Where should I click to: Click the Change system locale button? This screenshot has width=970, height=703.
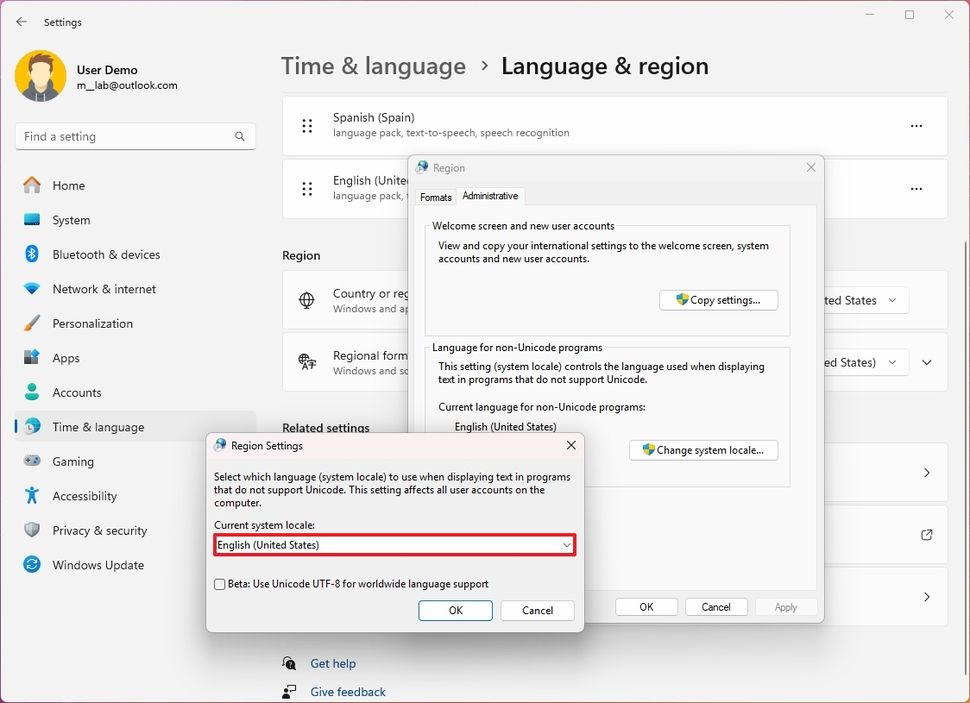(x=703, y=450)
